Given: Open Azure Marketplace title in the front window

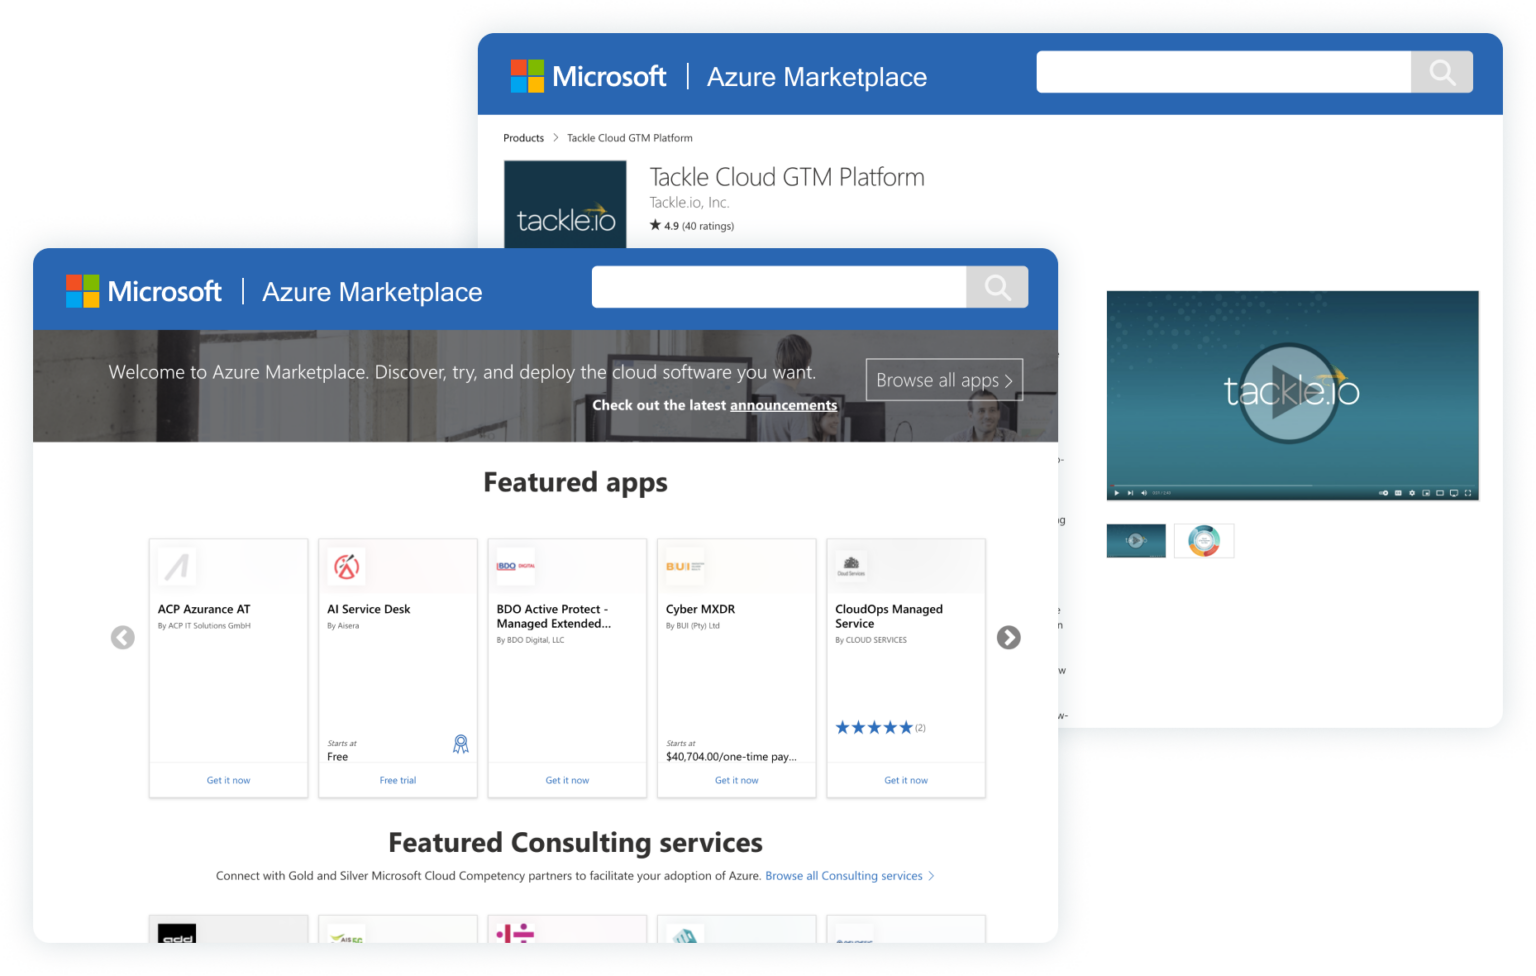Looking at the screenshot, I should (x=372, y=292).
